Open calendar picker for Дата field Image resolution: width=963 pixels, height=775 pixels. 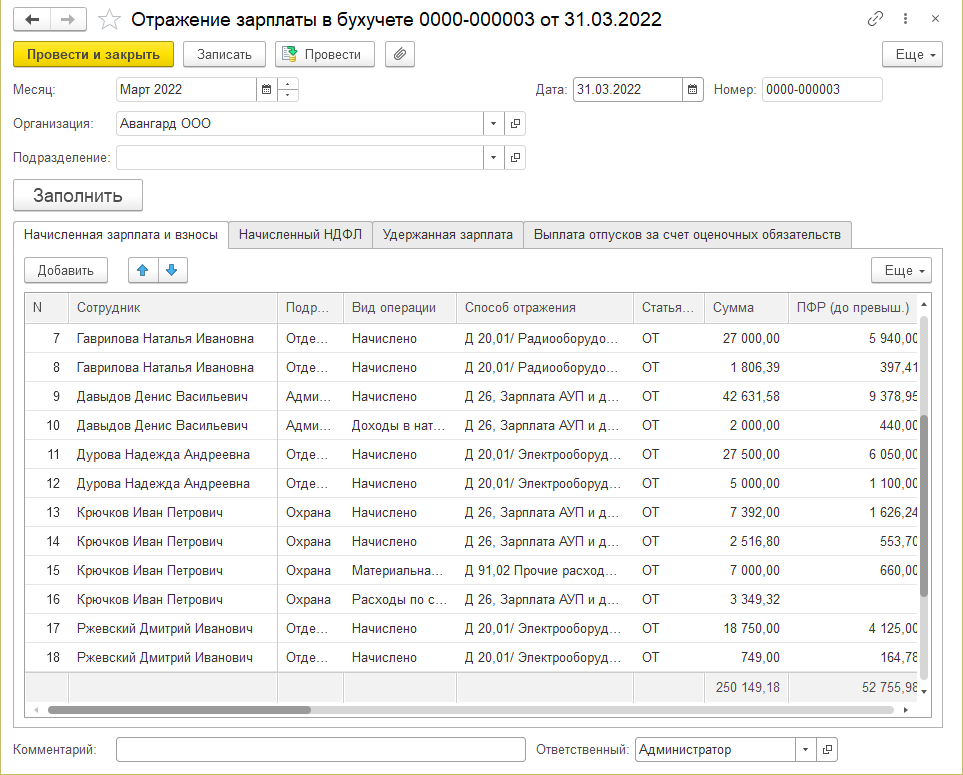[x=693, y=90]
